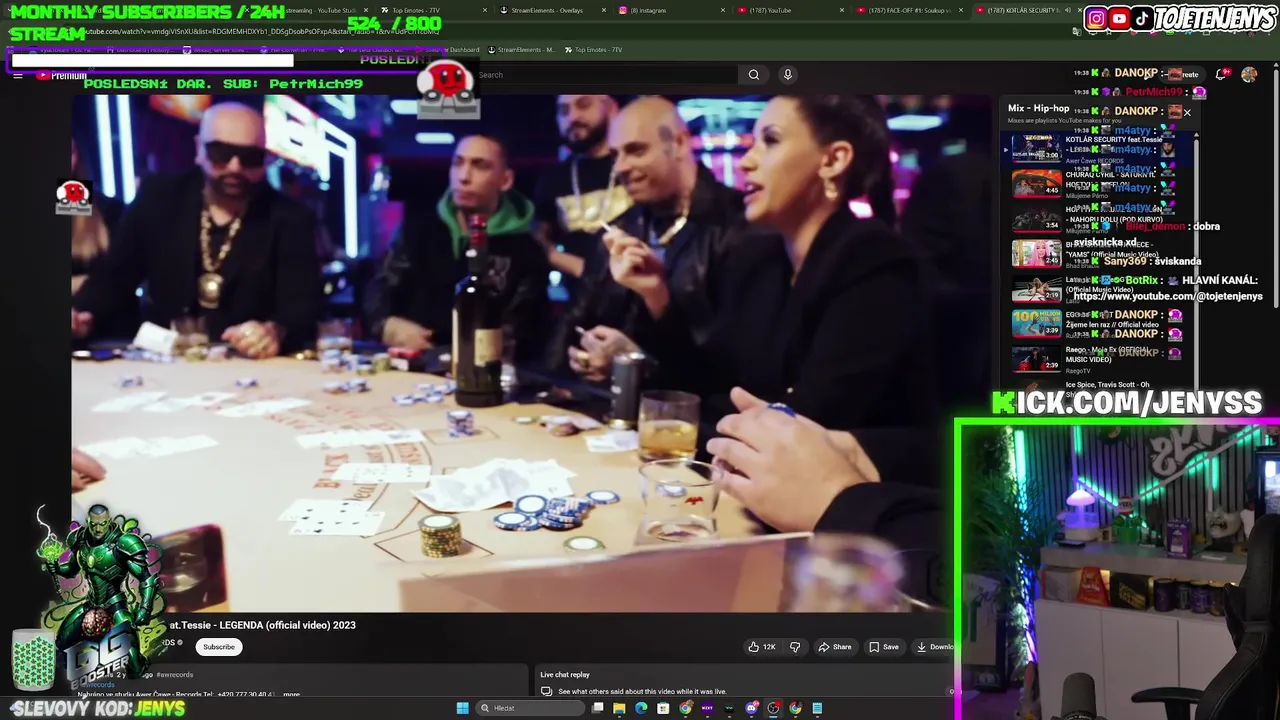Image resolution: width=1280 pixels, height=720 pixels.
Task: Download the LEGENDA video
Action: 936,647
